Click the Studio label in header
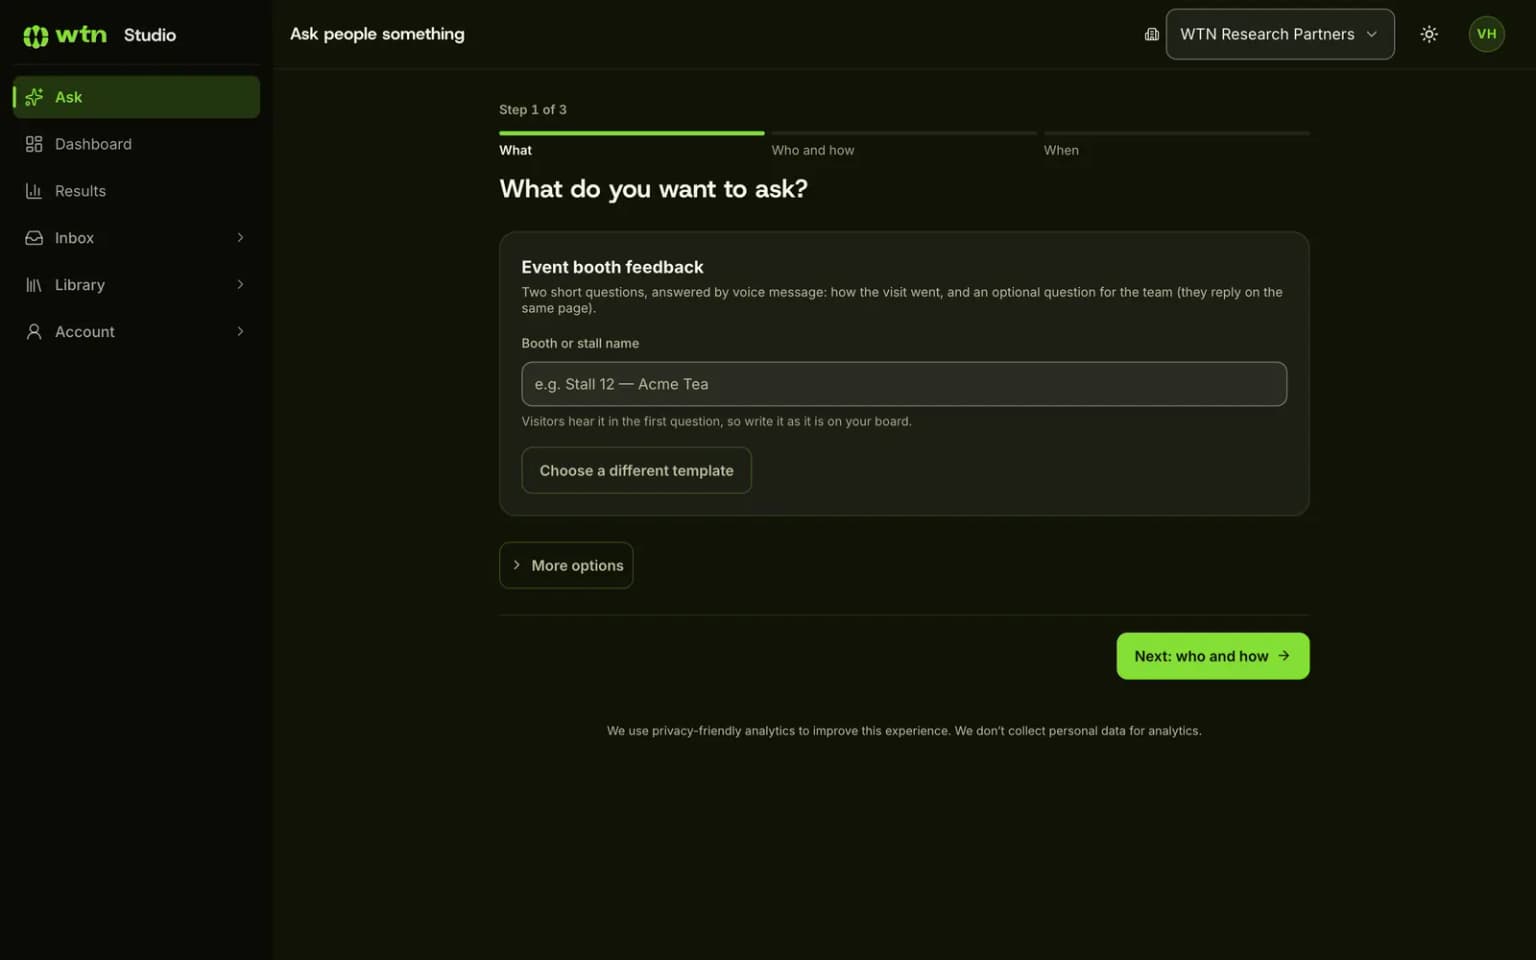1536x960 pixels. [150, 35]
